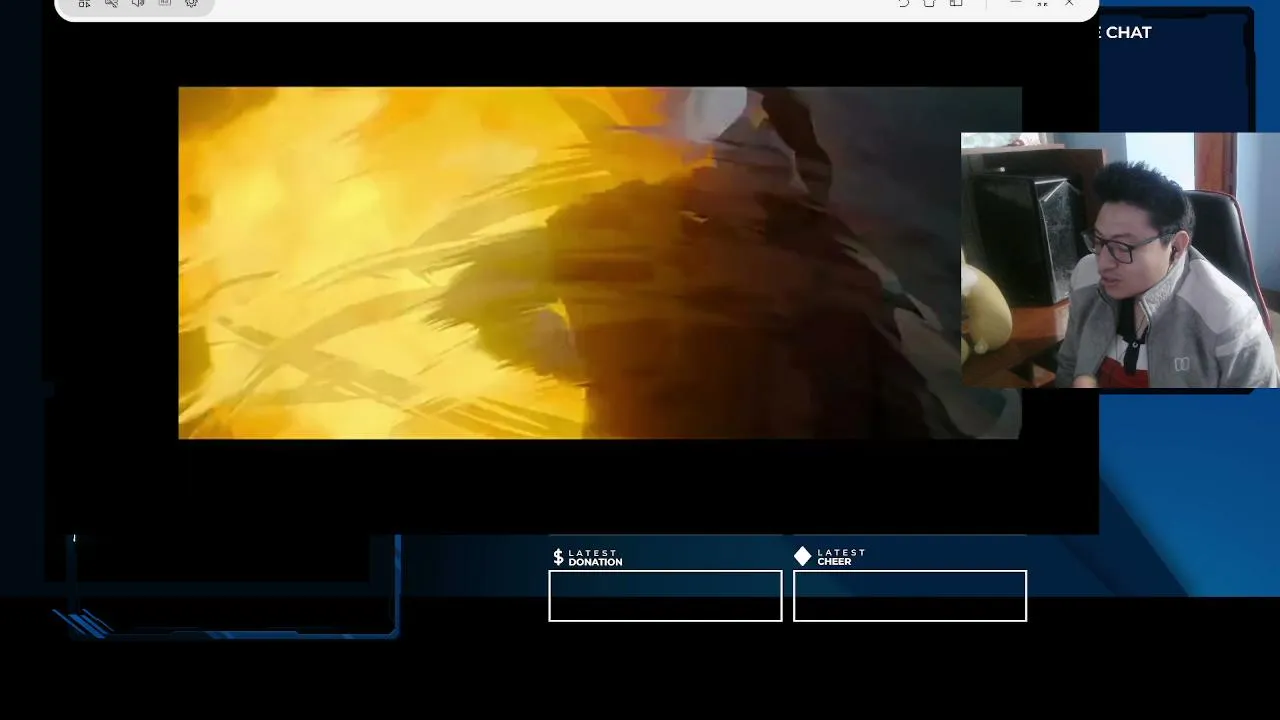The width and height of the screenshot is (1280, 720).
Task: Click the streamer's webcam overlay
Action: pyautogui.click(x=1120, y=260)
